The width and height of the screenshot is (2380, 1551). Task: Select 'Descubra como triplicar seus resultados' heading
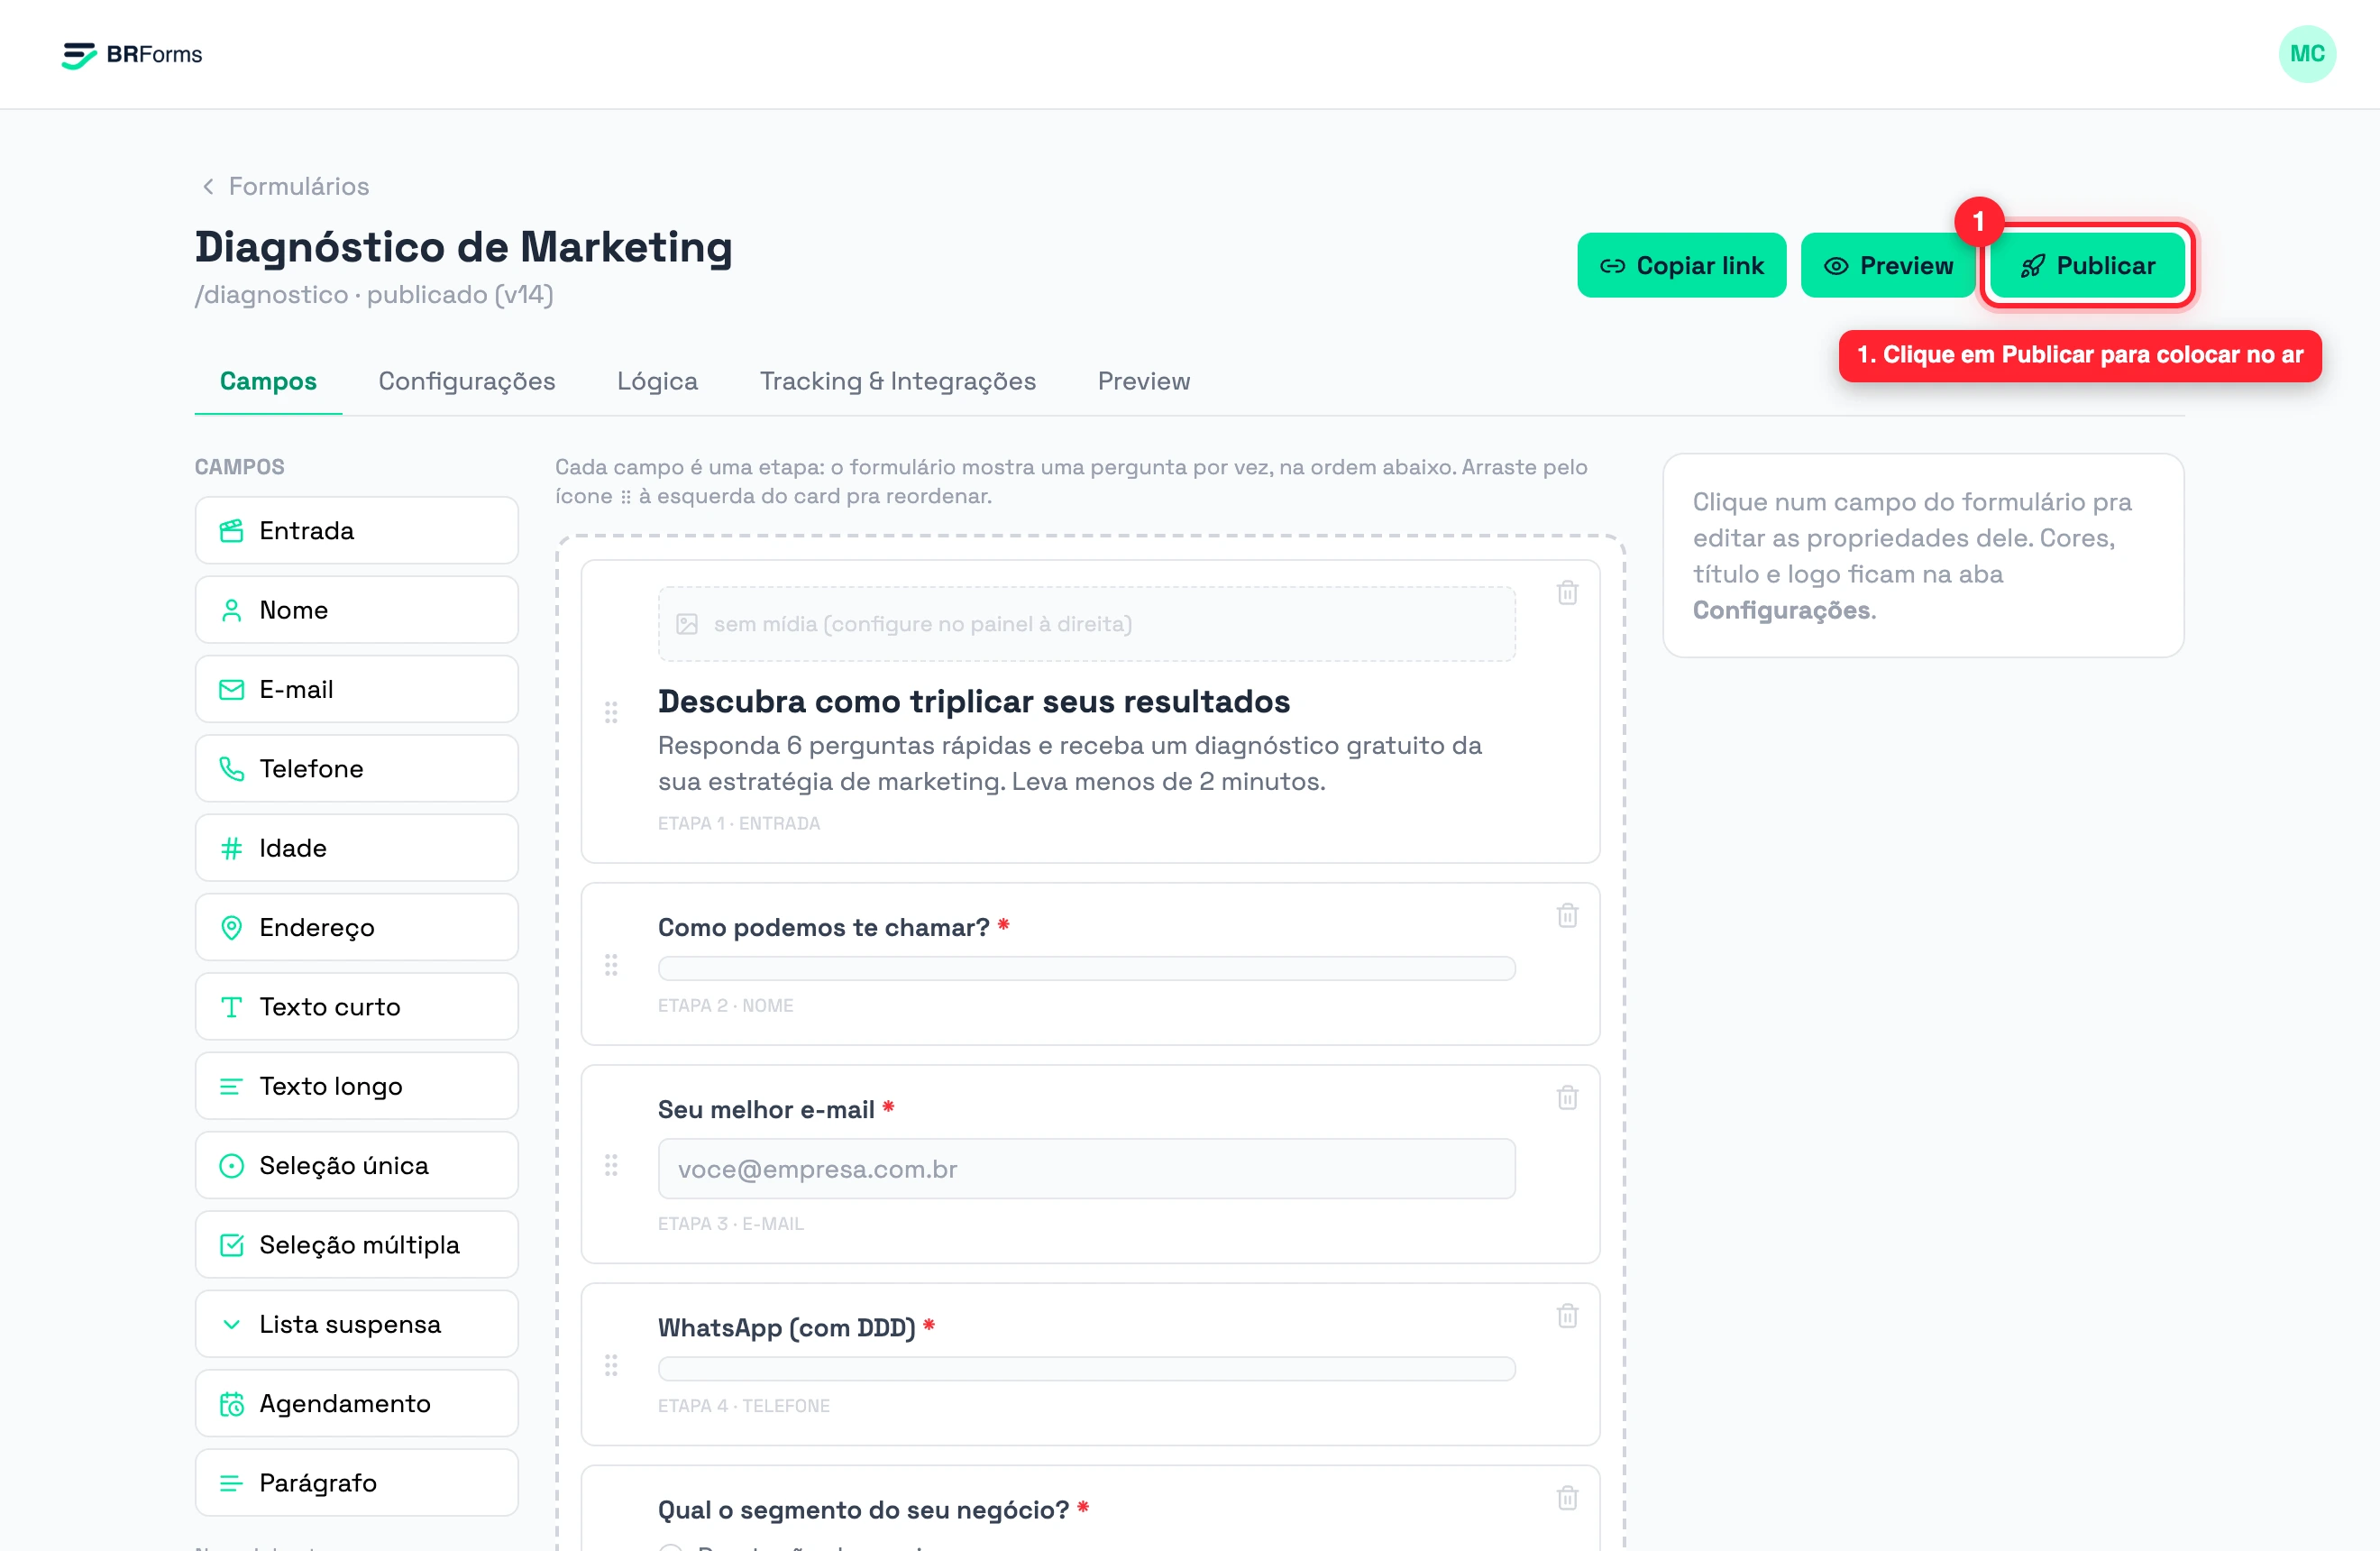pos(973,702)
